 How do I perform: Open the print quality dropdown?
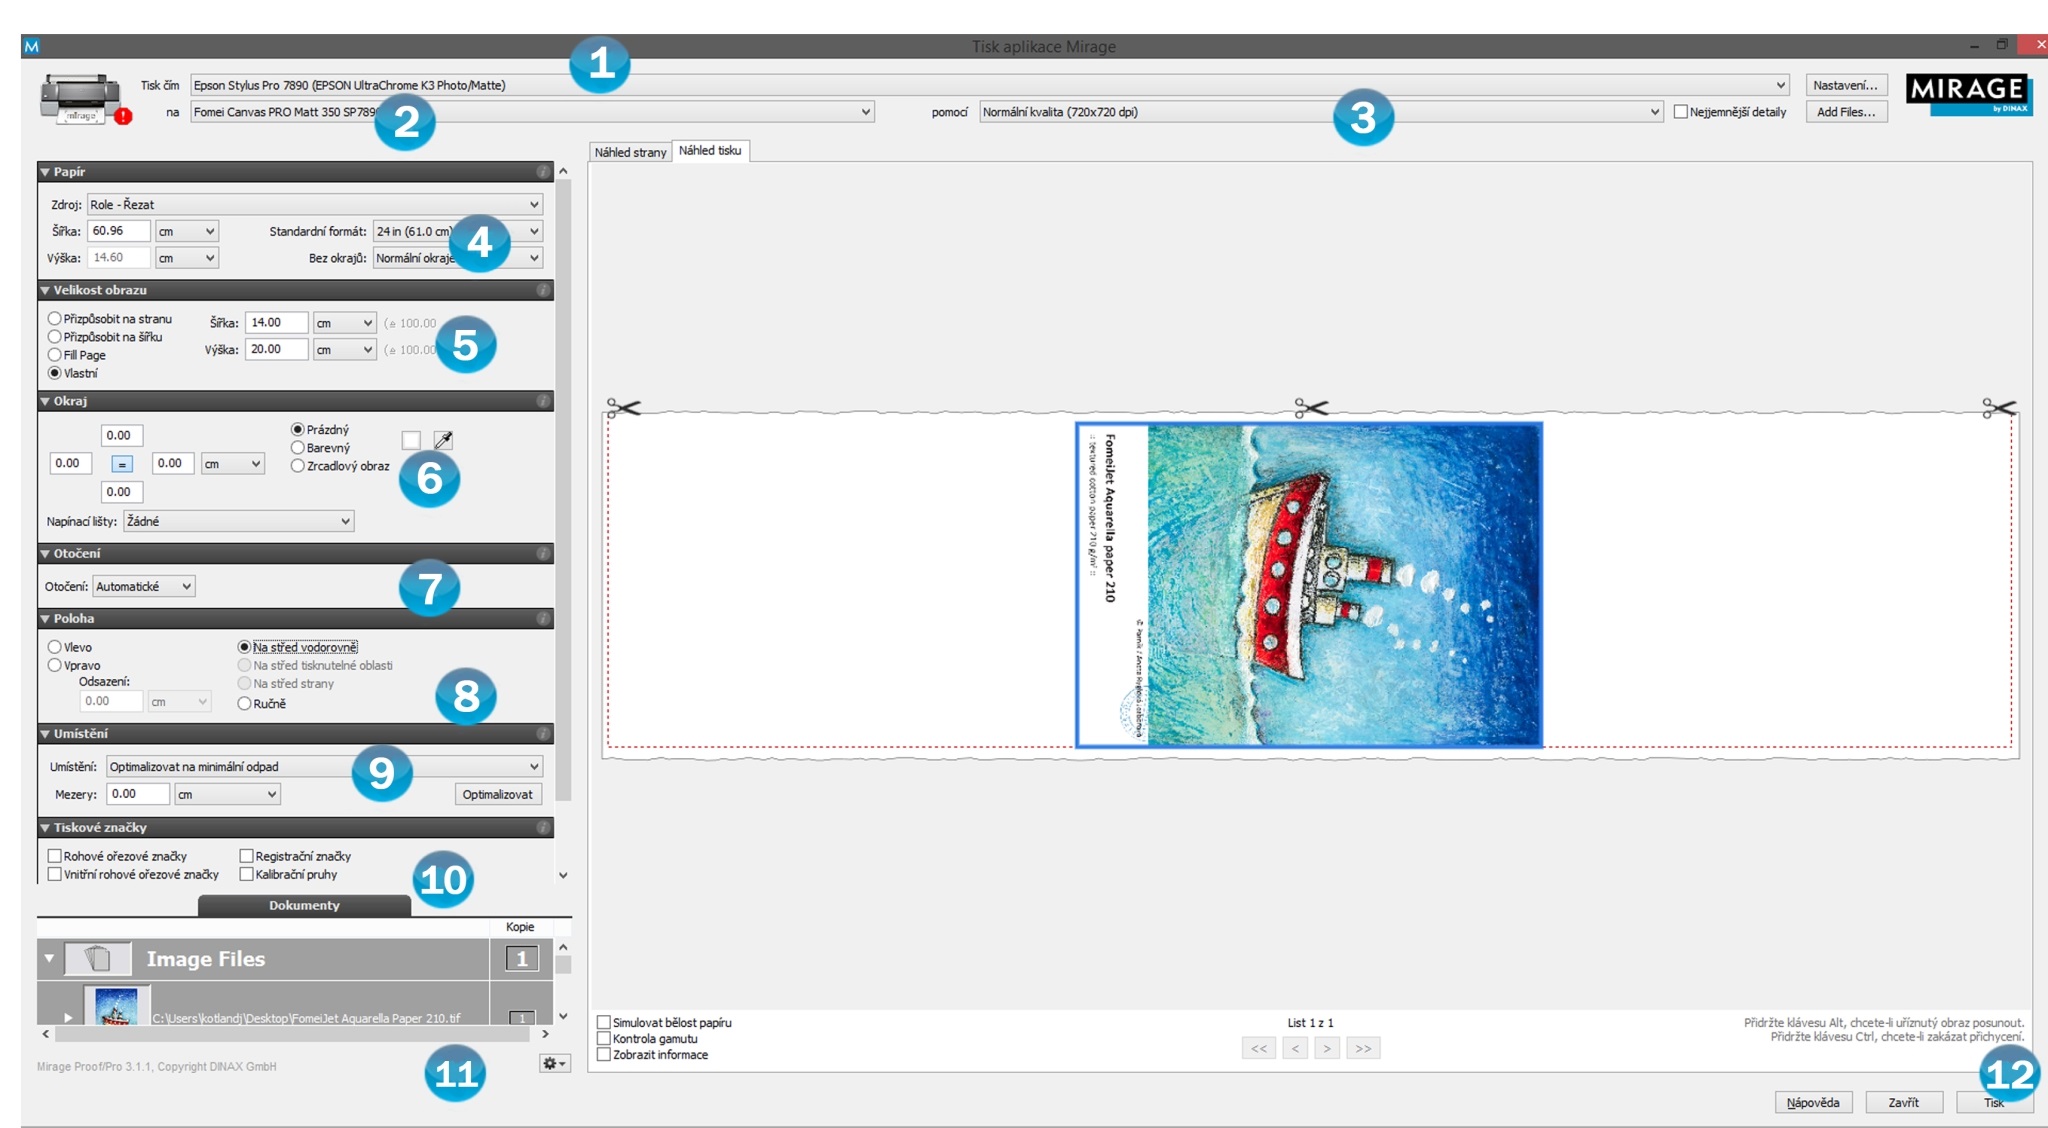click(x=1321, y=112)
